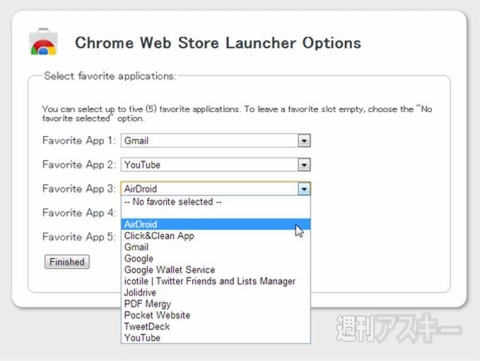Image resolution: width=480 pixels, height=361 pixels.
Task: Choose TweetDeck from the list
Action: [x=216, y=327]
